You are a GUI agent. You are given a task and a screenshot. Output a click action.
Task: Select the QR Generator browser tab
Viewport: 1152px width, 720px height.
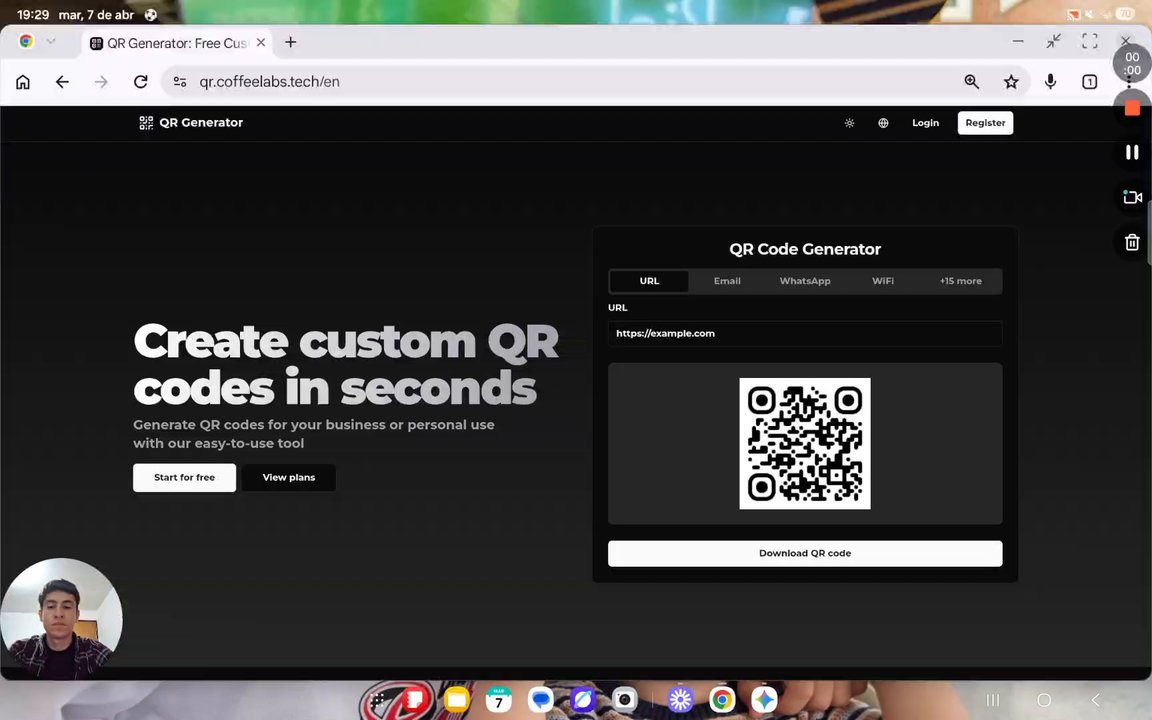[x=177, y=43]
